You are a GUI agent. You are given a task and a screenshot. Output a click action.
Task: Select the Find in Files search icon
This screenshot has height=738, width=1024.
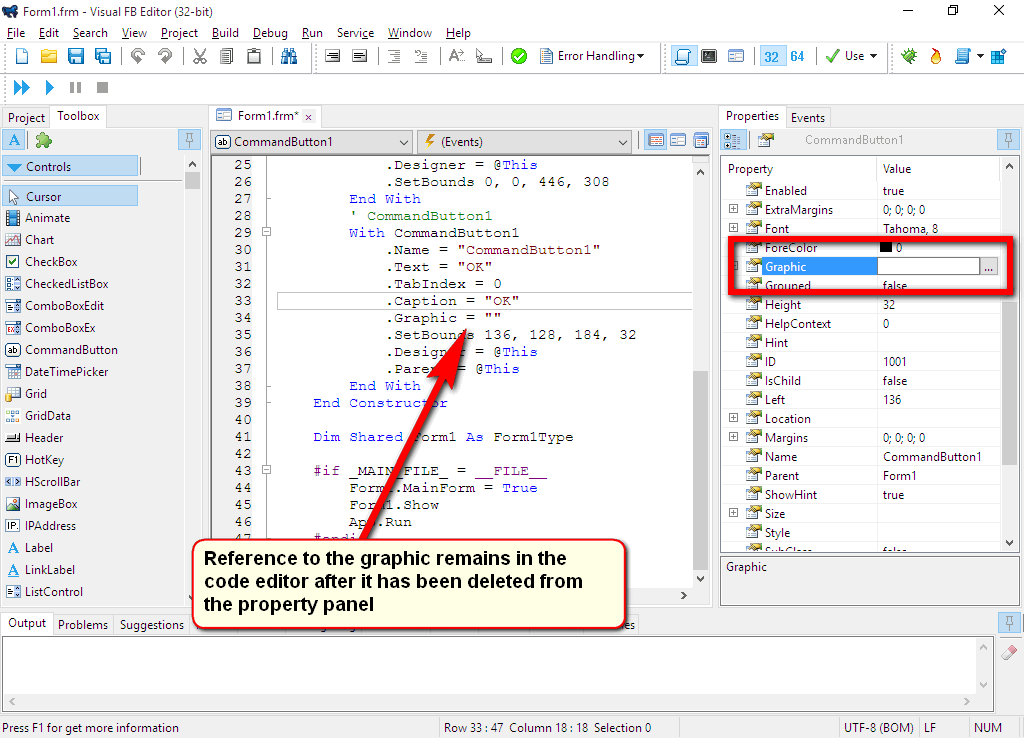(289, 56)
